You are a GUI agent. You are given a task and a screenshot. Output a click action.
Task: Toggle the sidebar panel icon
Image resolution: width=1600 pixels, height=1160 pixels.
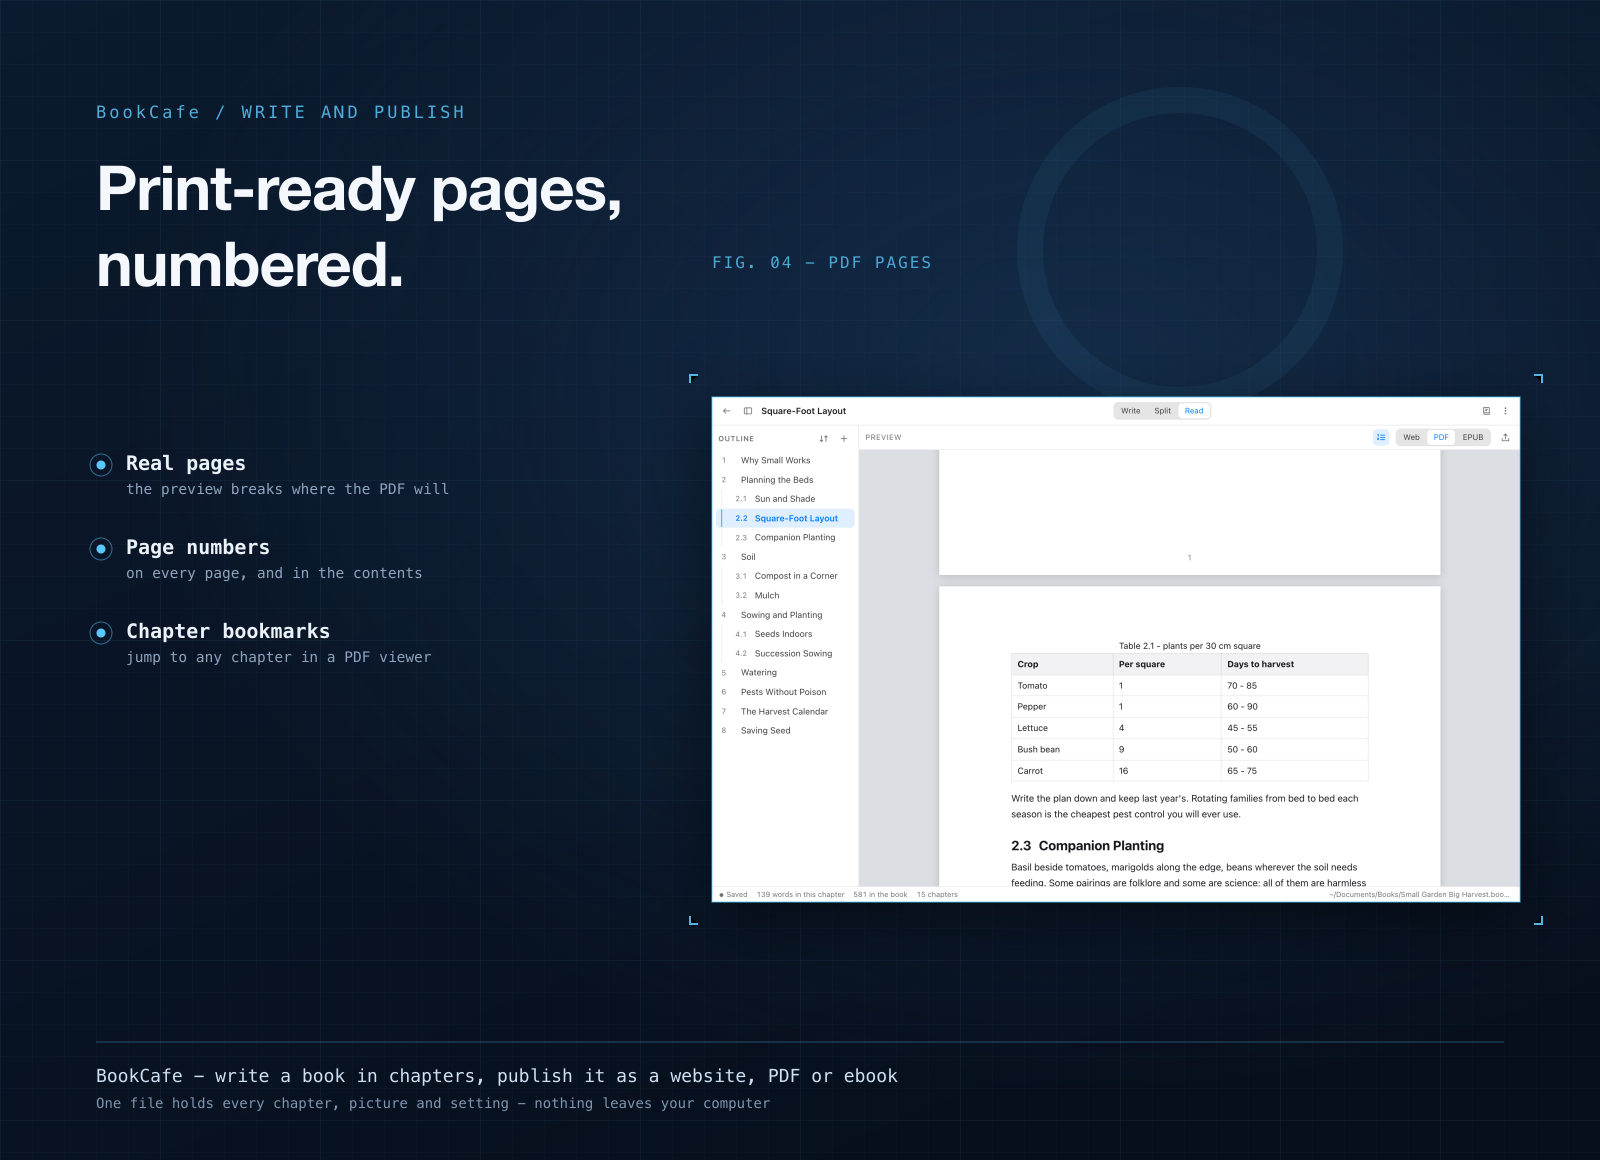click(748, 411)
